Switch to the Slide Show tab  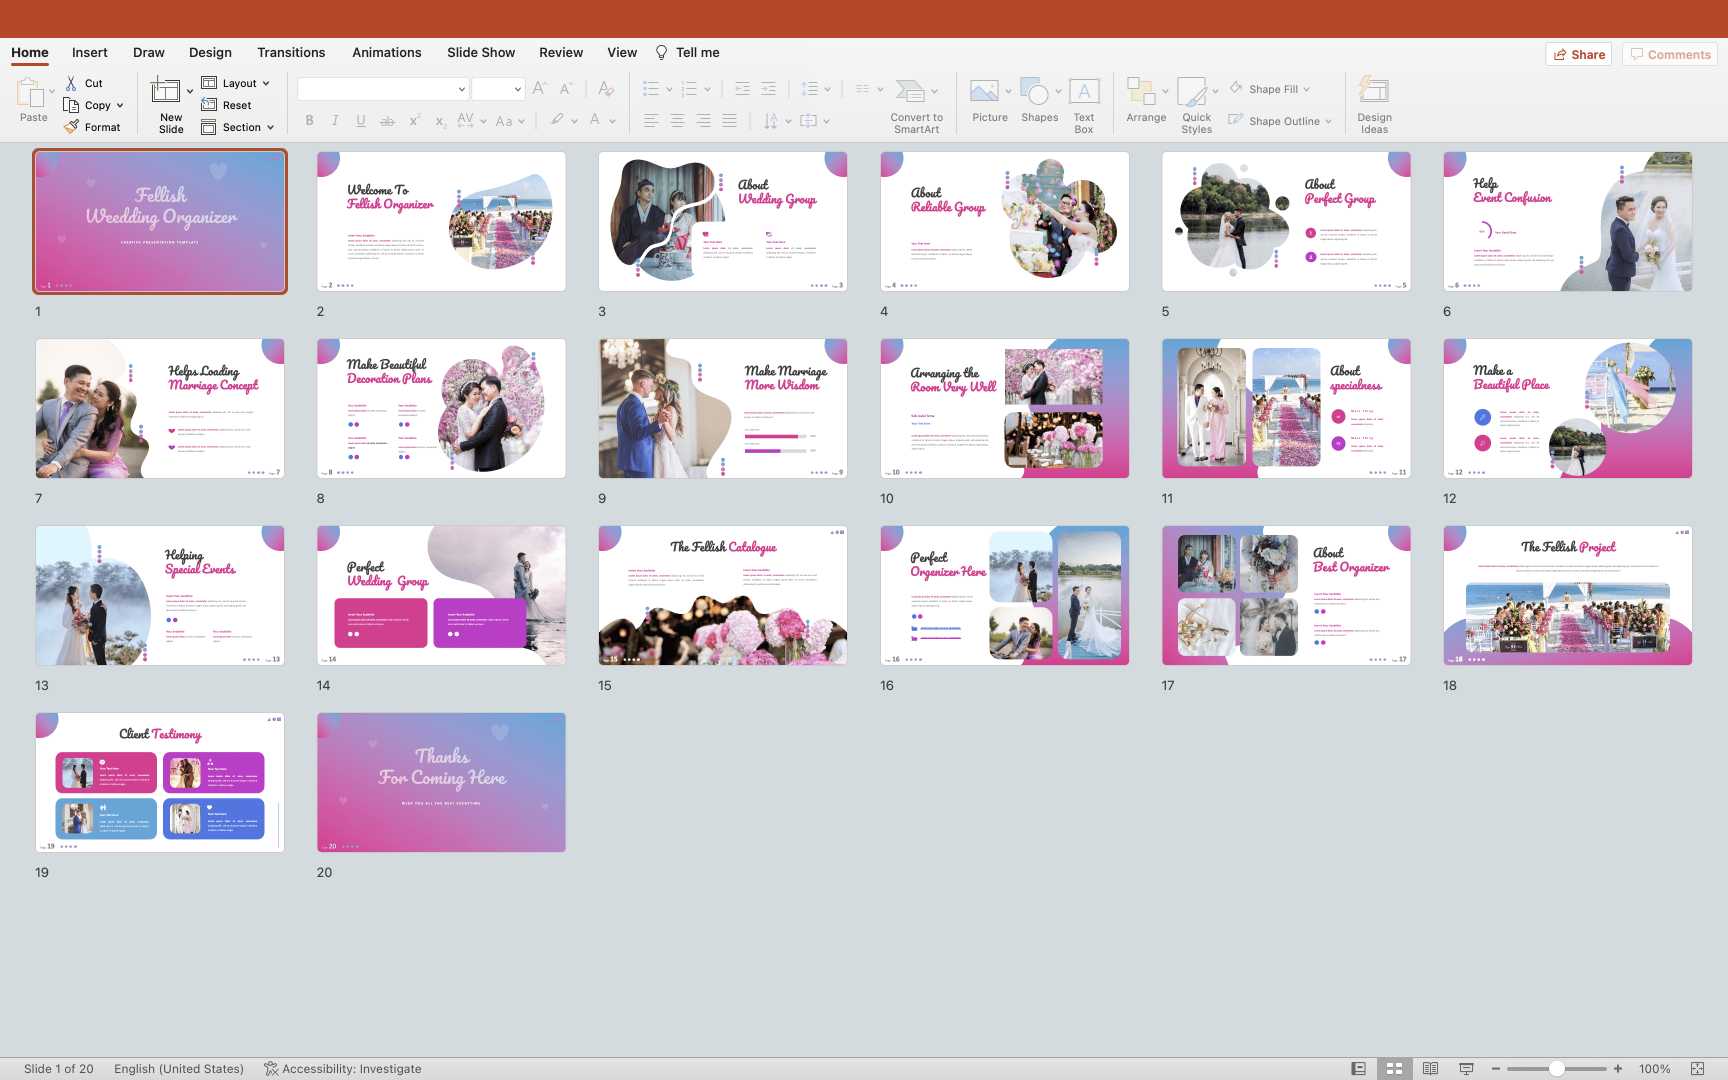481,53
